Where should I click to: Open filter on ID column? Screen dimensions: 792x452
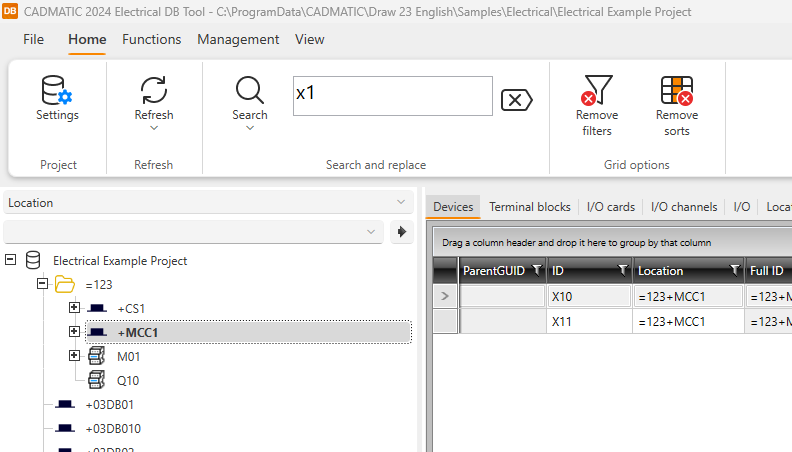pos(623,271)
